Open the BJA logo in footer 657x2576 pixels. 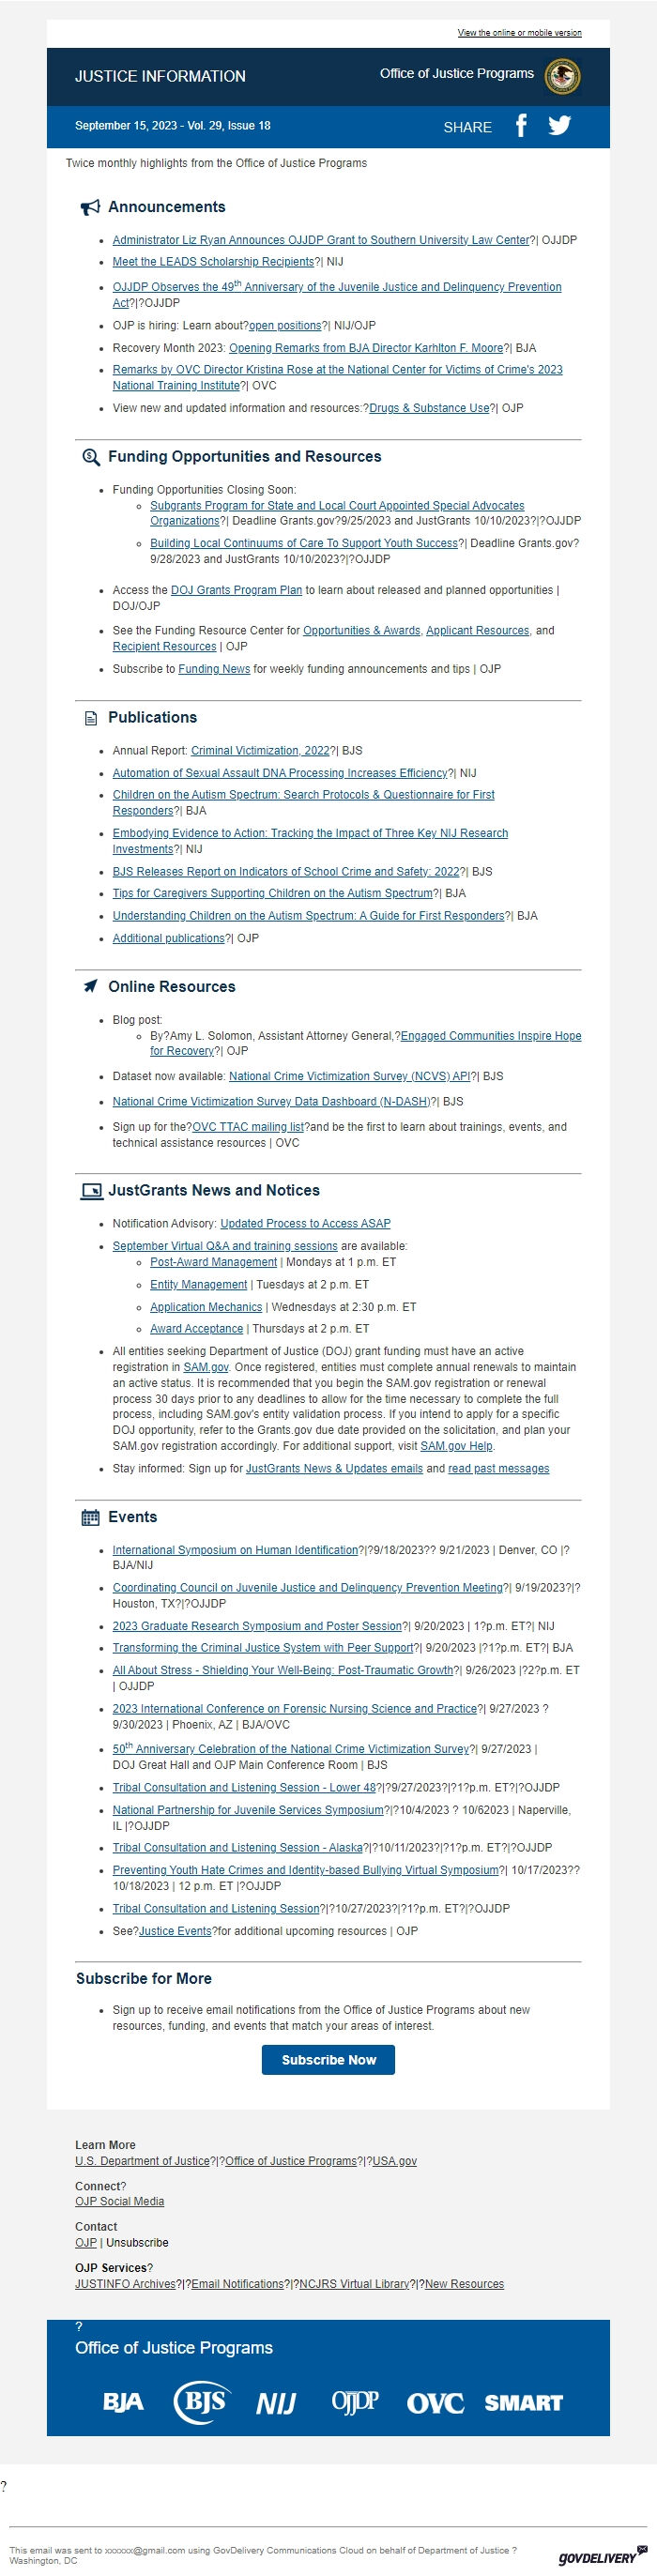123,2402
